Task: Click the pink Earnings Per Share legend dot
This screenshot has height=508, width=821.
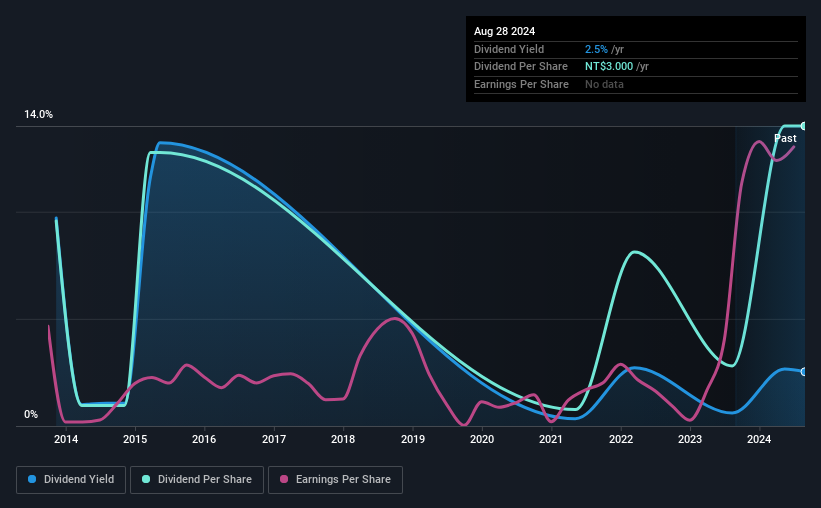Action: pyautogui.click(x=284, y=479)
